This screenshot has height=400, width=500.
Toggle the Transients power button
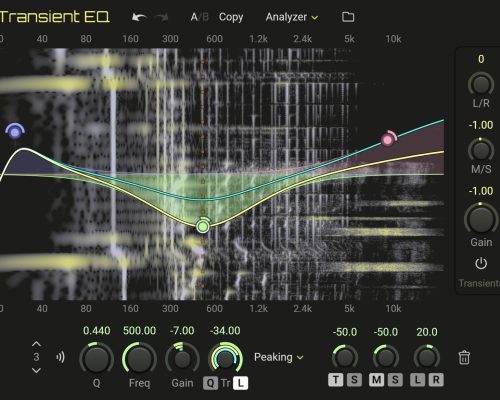coord(481,264)
